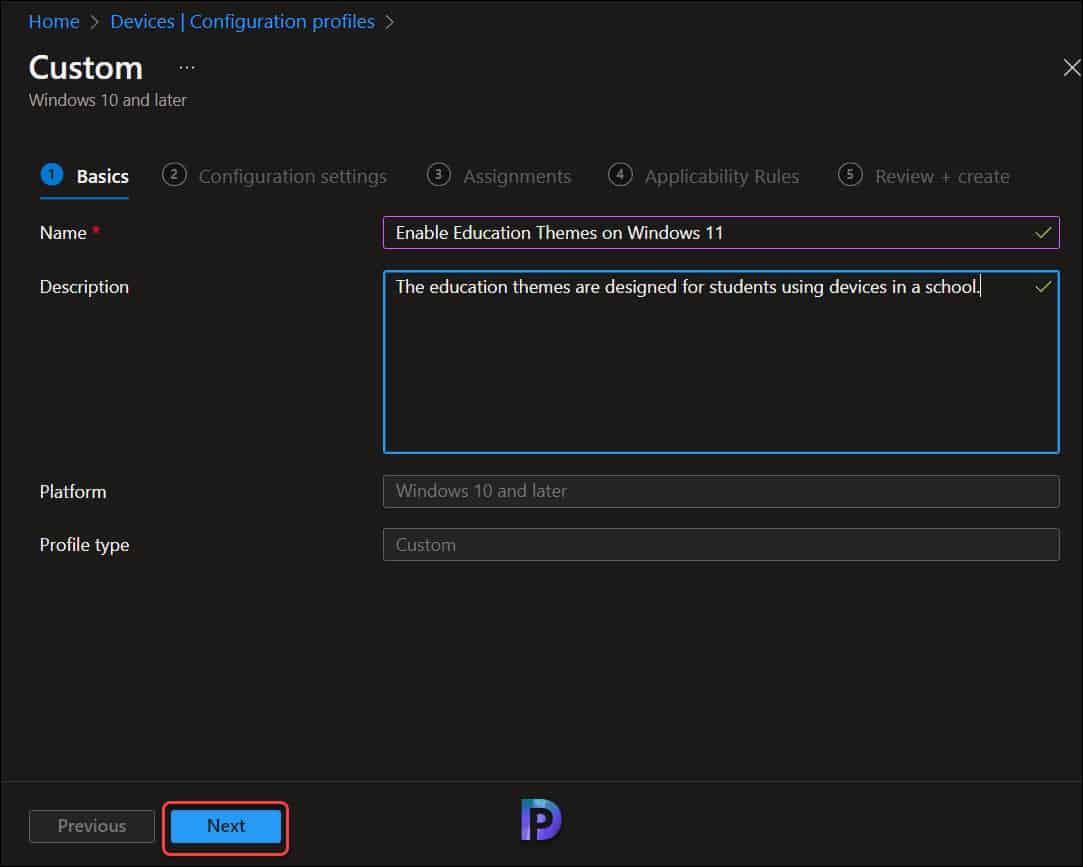Click the Next button
This screenshot has width=1083, height=867.
226,826
